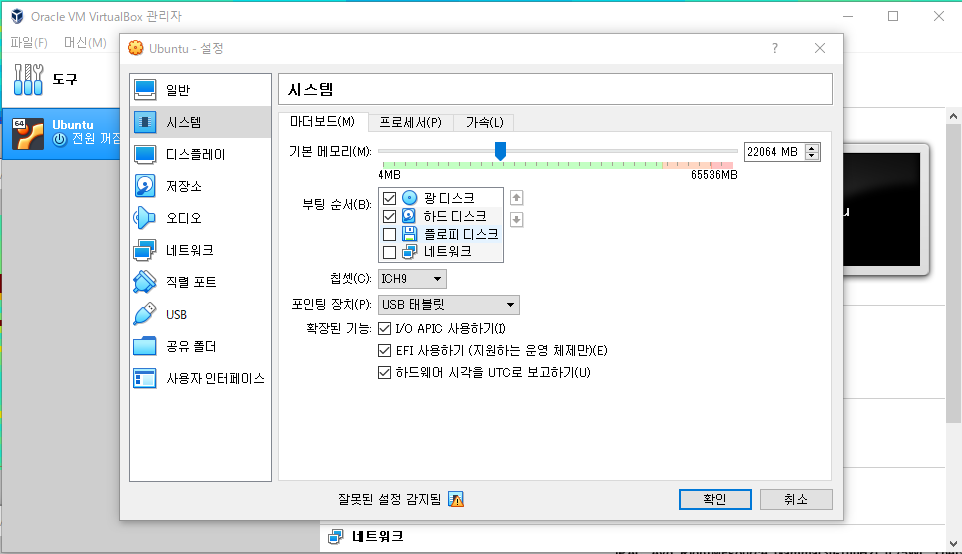This screenshot has width=962, height=554.
Task: Toggle EFI 사용하기 checkbox
Action: coord(385,350)
